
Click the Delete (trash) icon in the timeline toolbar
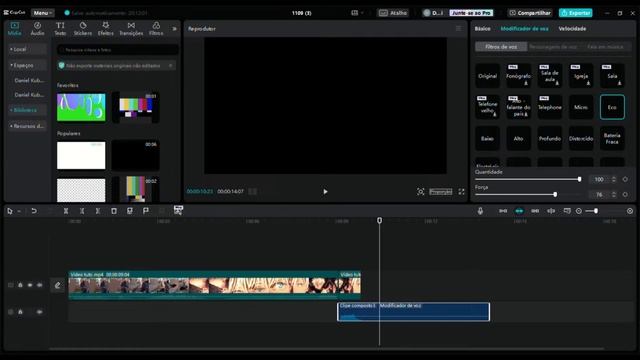(114, 211)
